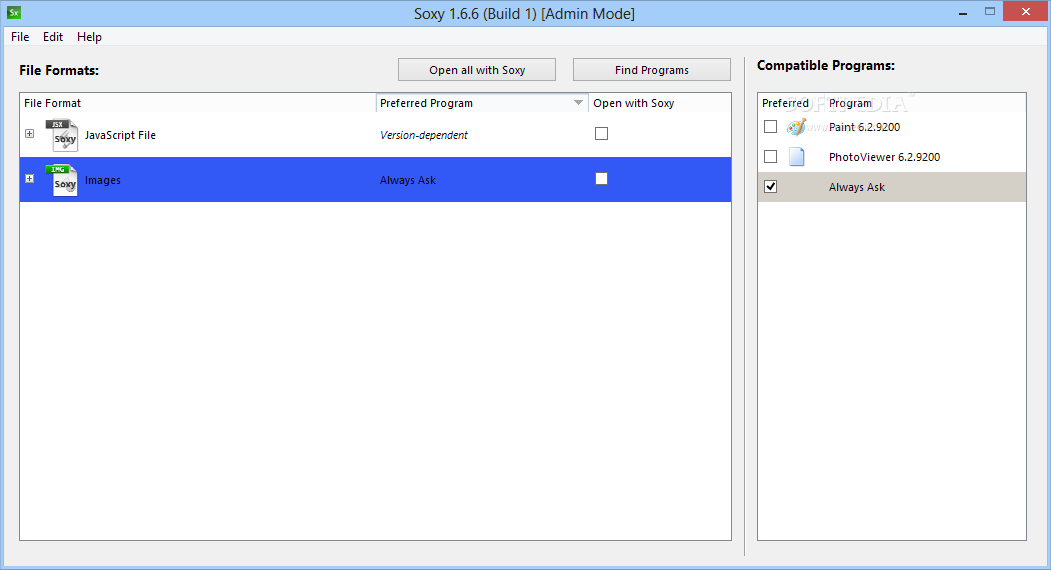
Task: Open the Help menu
Action: click(89, 37)
